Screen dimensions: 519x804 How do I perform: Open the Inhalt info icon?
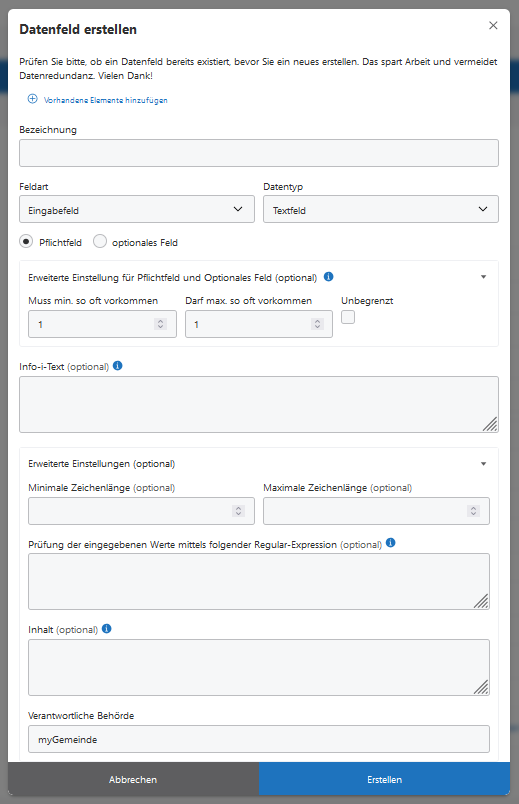click(107, 629)
